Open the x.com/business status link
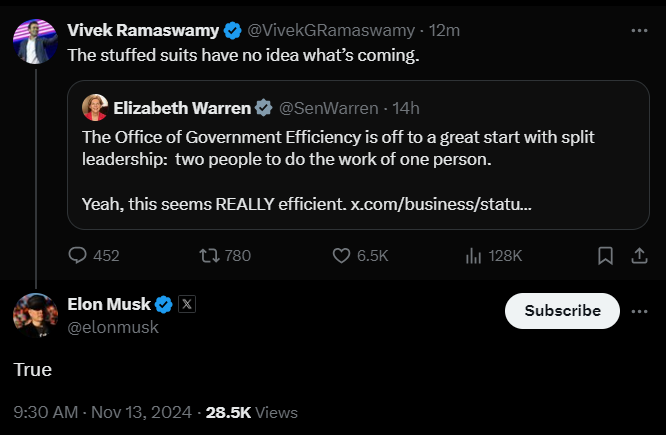 click(441, 204)
